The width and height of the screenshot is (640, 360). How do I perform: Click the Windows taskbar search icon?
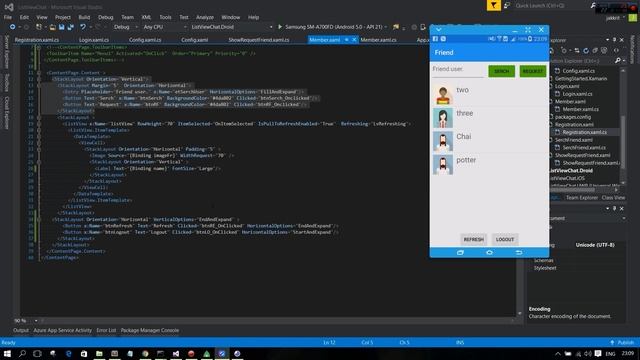point(22,353)
